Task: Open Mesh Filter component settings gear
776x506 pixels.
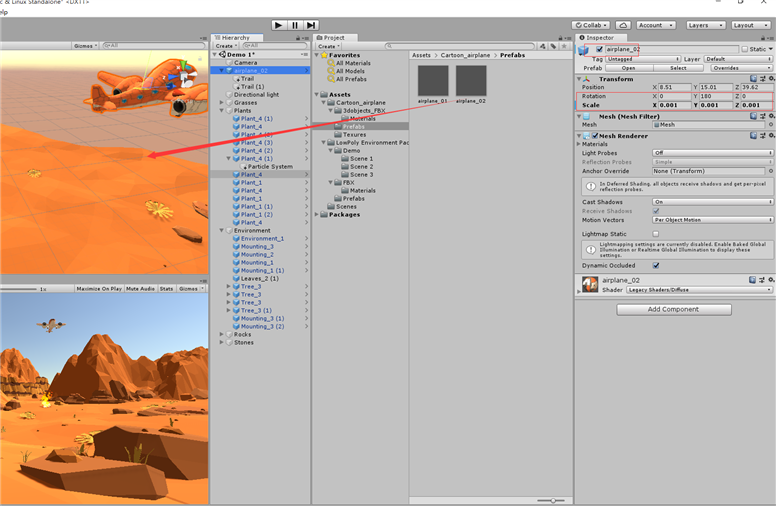Action: pos(771,116)
